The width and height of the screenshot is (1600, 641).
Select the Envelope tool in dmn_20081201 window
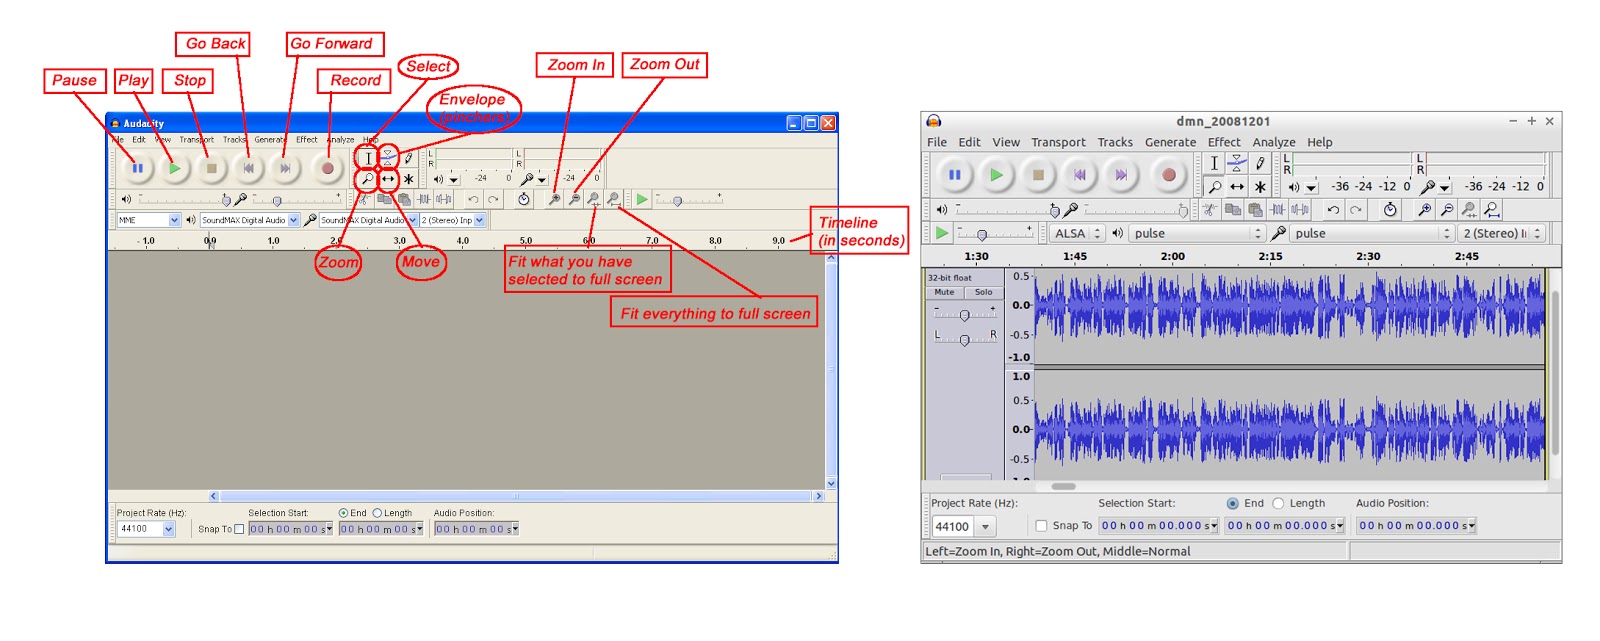click(x=1237, y=164)
